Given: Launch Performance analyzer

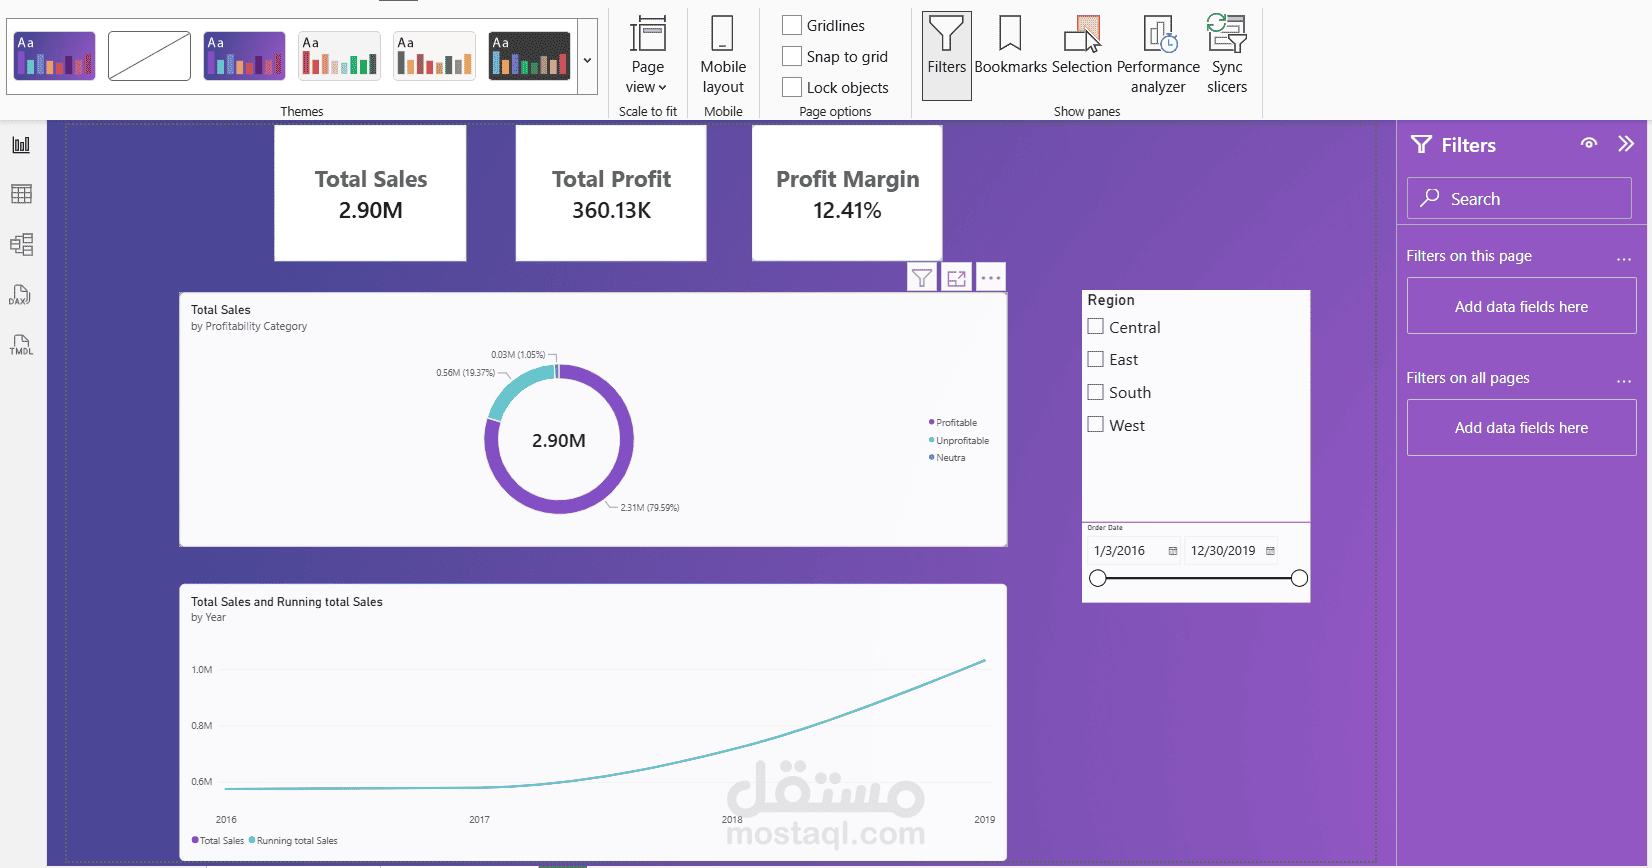Looking at the screenshot, I should (x=1158, y=55).
